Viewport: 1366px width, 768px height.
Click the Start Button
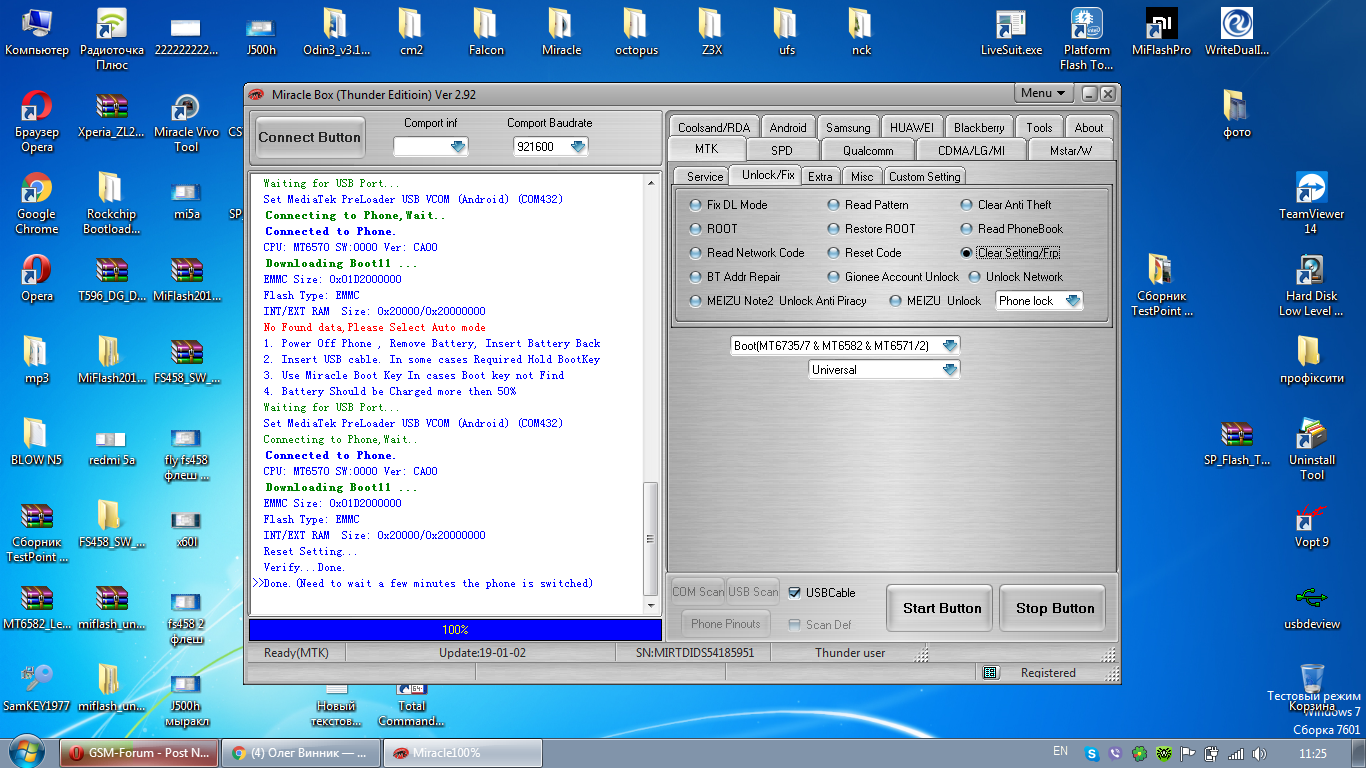[942, 608]
